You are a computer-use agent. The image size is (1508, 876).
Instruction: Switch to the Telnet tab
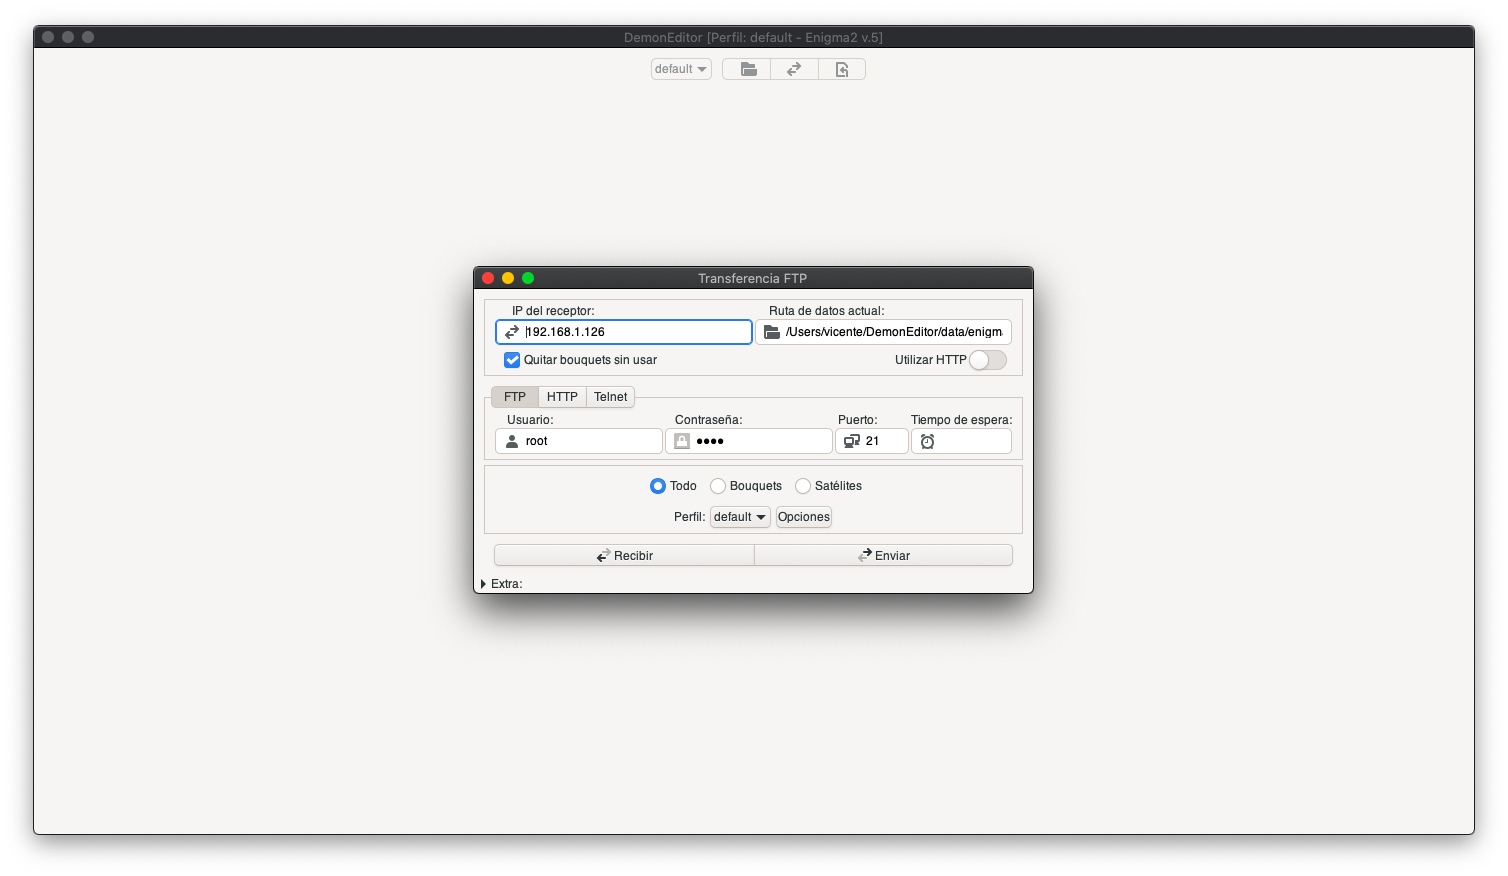(610, 397)
